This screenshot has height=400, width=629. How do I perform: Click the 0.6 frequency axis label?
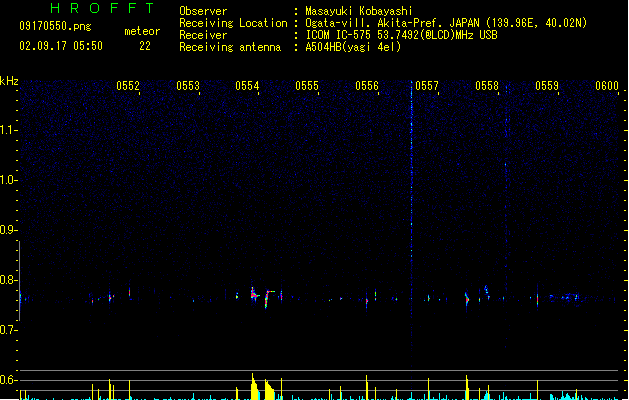click(8, 380)
